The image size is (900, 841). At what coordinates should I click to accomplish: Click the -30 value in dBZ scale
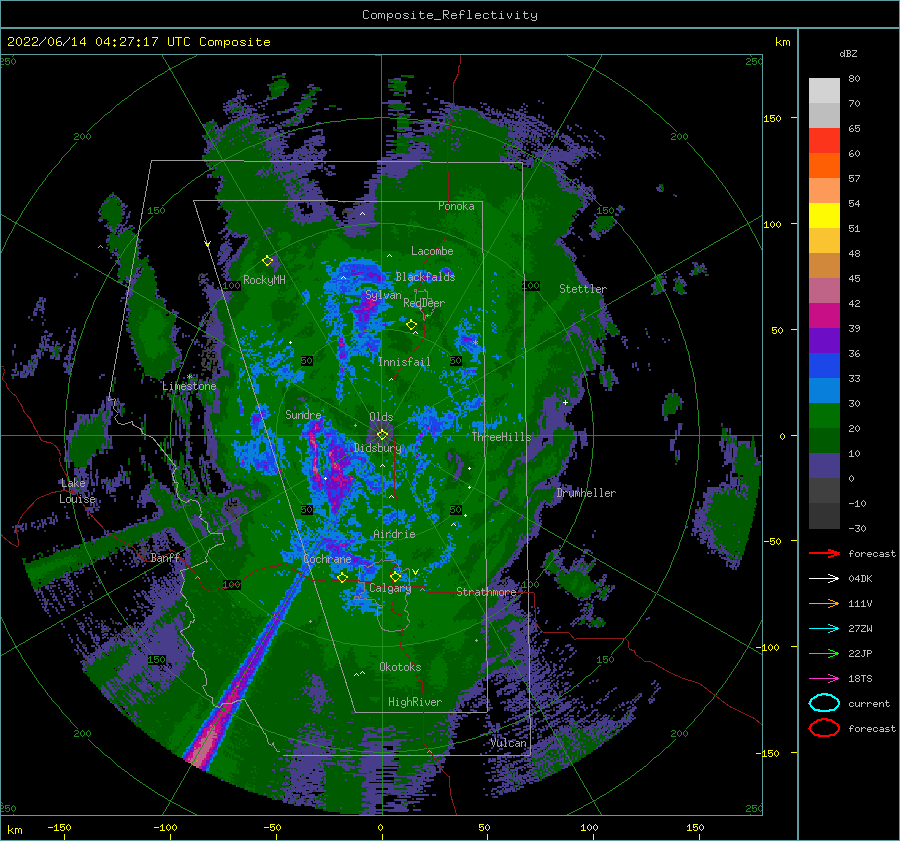857,528
